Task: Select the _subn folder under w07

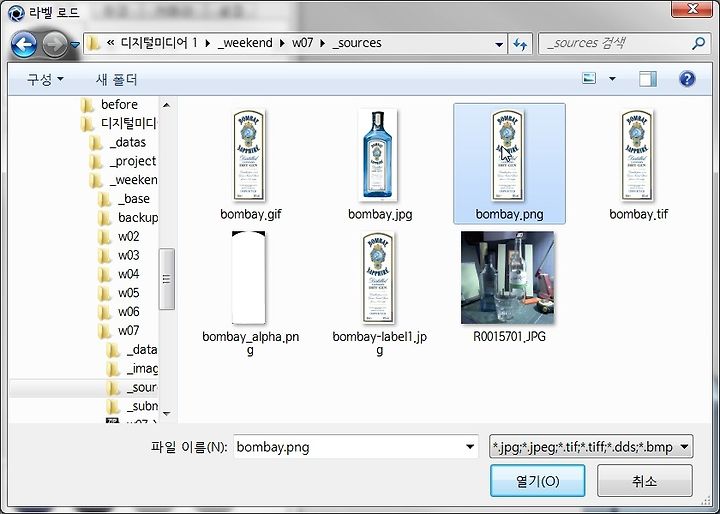Action: click(132, 407)
